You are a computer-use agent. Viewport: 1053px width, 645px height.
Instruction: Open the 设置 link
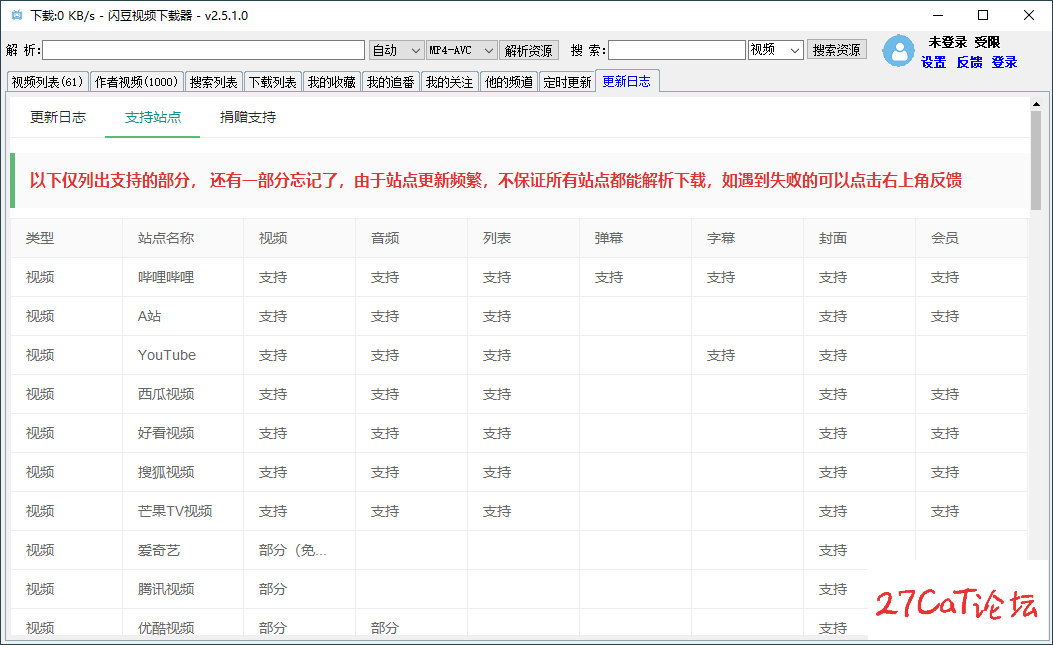(934, 62)
